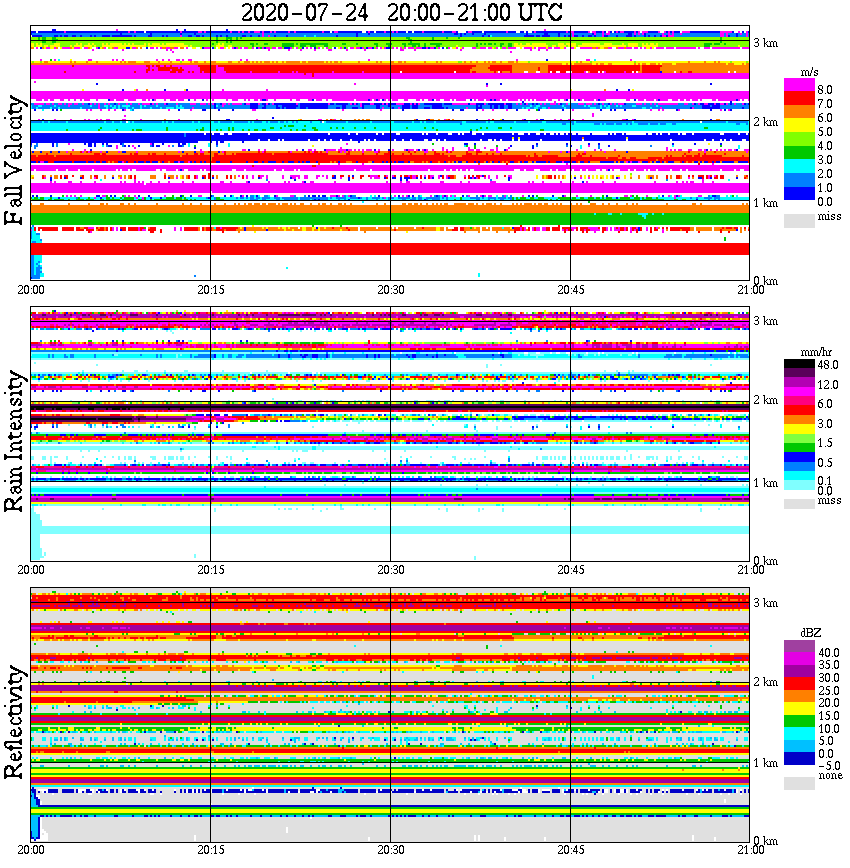
Task: Click 20:00 time label under Rain Intensity
Action: pyautogui.click(x=31, y=569)
